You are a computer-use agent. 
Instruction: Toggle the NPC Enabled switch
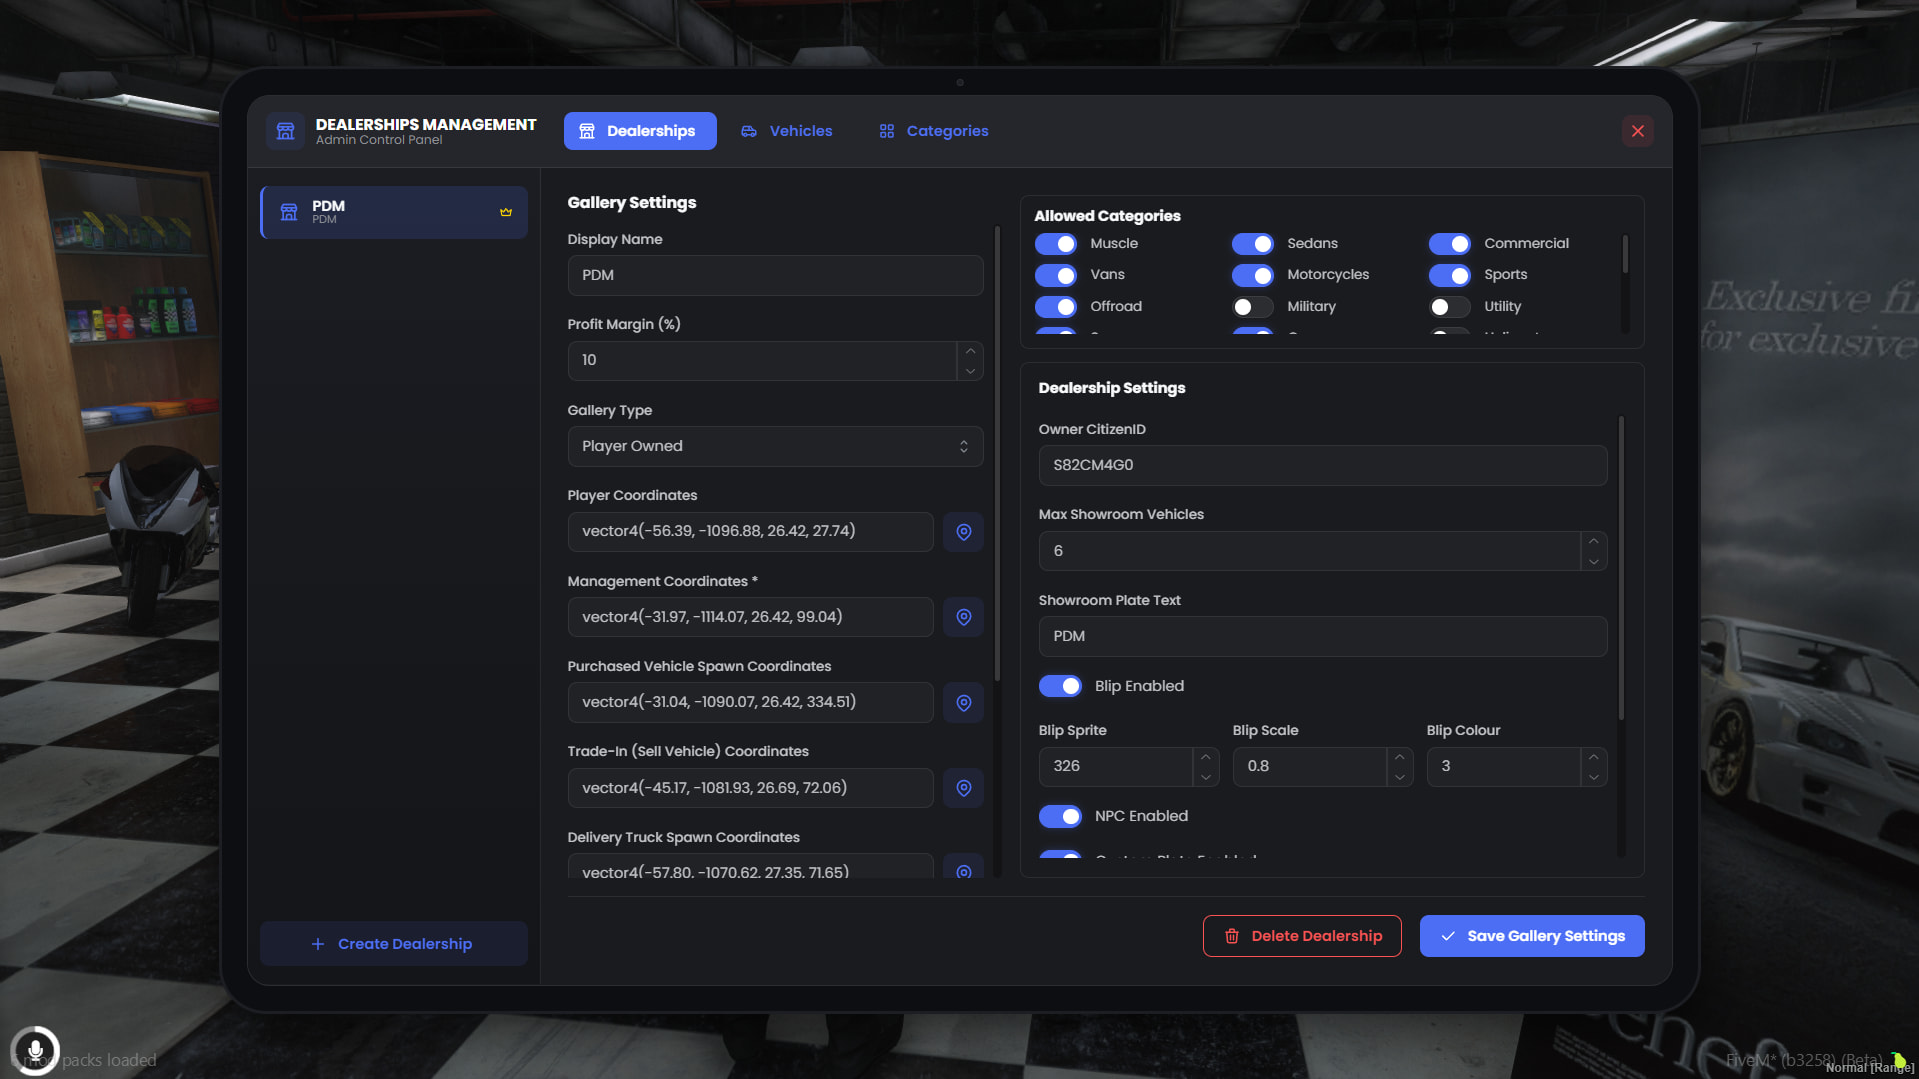(x=1060, y=817)
